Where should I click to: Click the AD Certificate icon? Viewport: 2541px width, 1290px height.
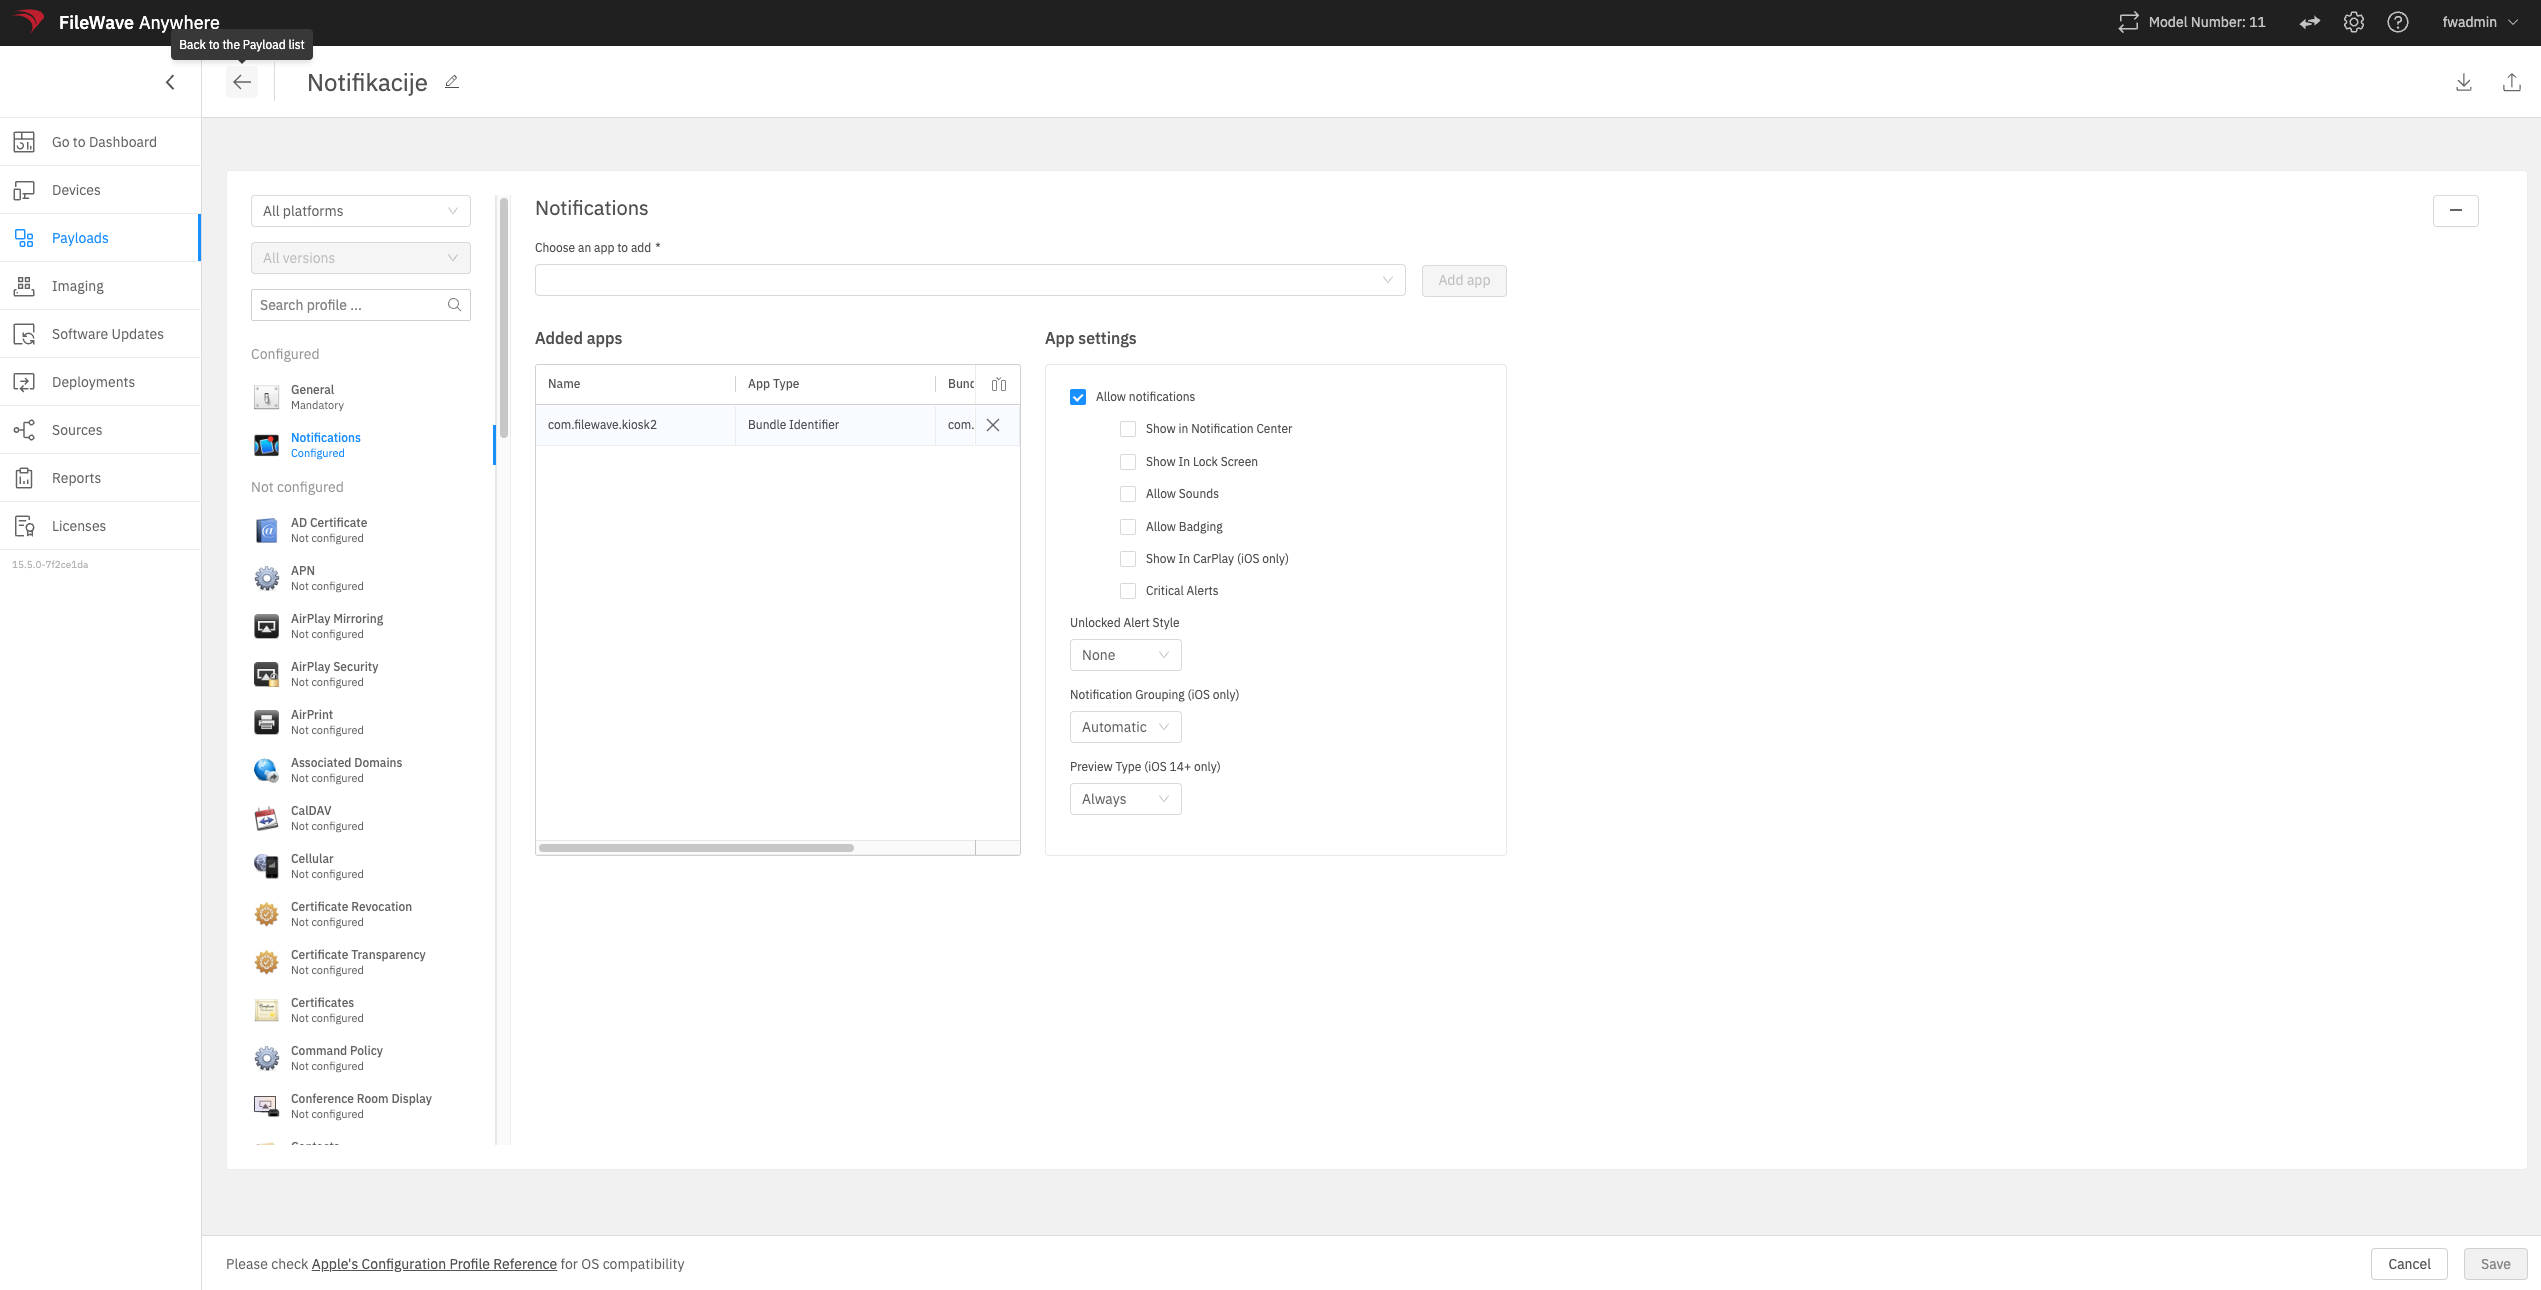266,530
